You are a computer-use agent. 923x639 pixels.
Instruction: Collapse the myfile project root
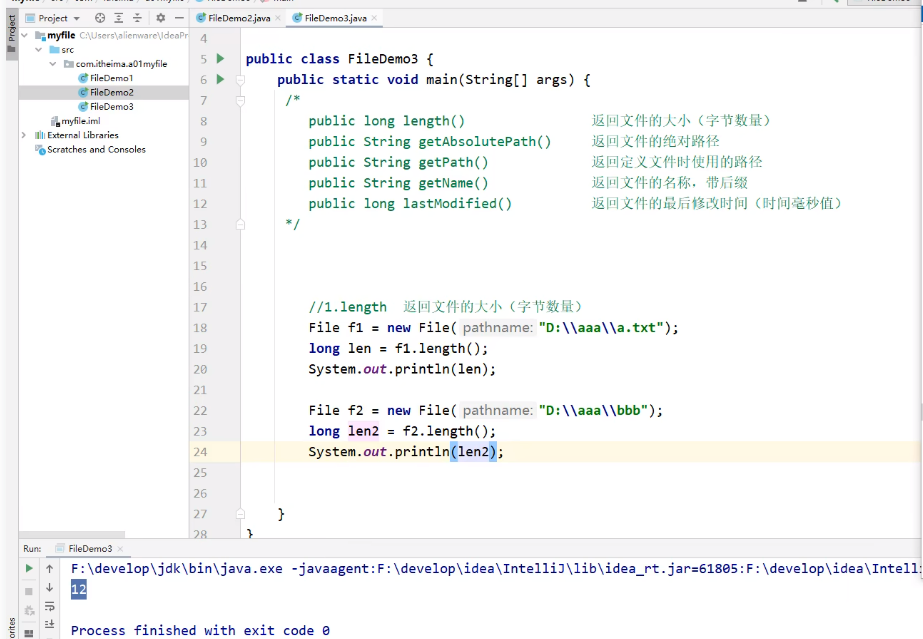tap(23, 35)
